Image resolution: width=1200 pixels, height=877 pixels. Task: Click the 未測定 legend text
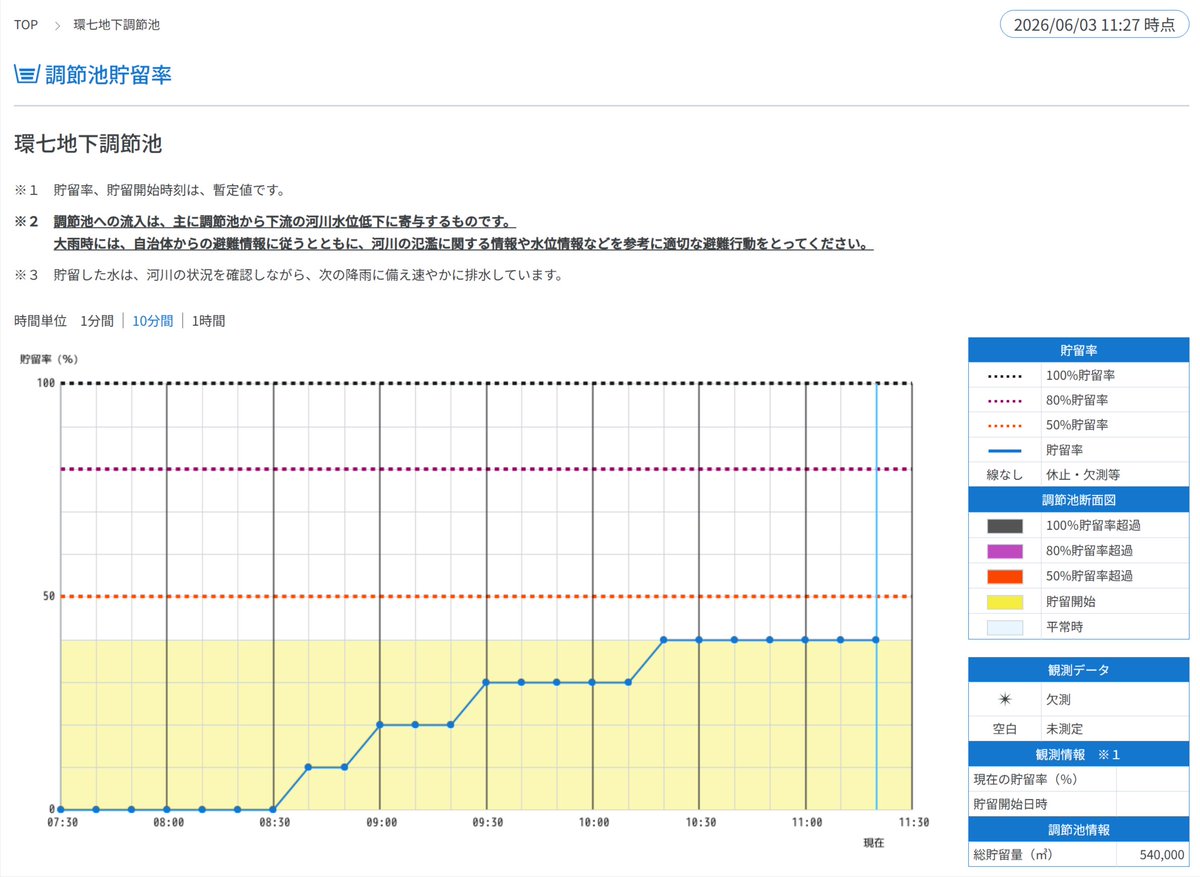point(1064,730)
